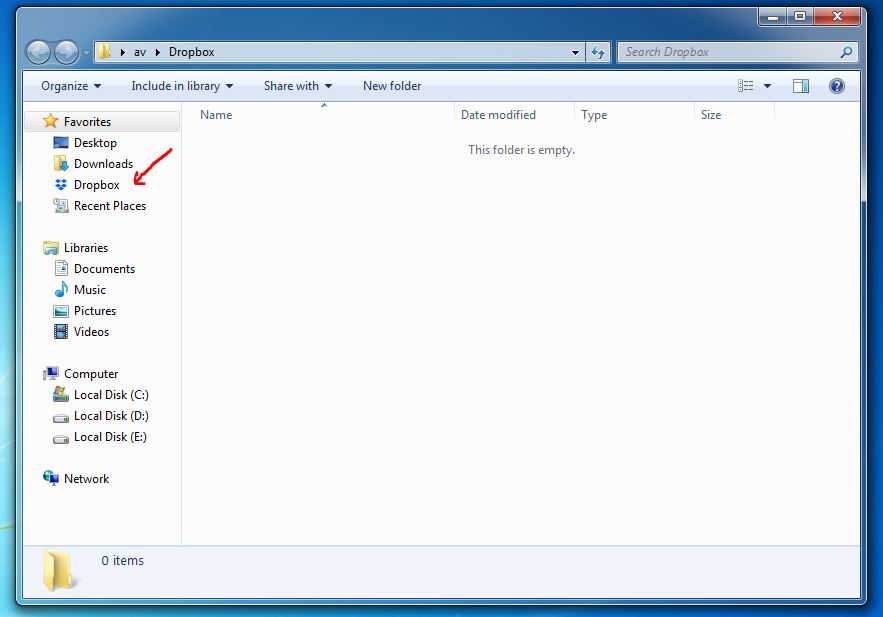The image size is (883, 617).
Task: Click the New folder button
Action: point(392,86)
